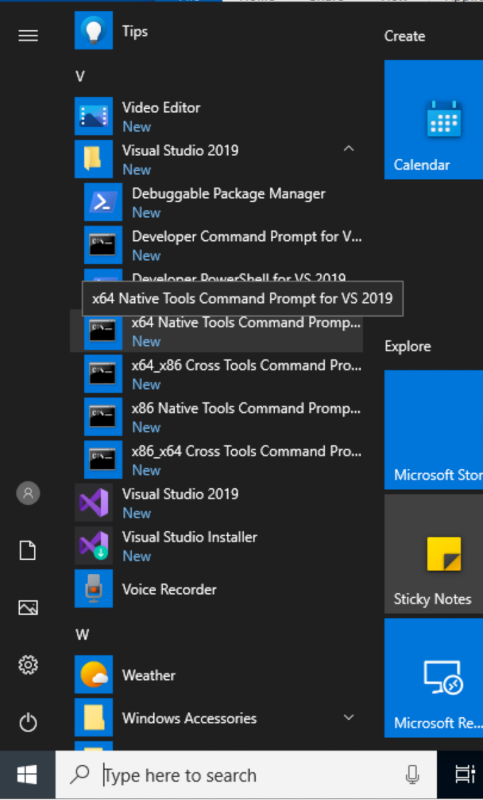Select 'x64_x86 Cross Tools Command Pro...' label
This screenshot has height=800, width=483.
(246, 365)
